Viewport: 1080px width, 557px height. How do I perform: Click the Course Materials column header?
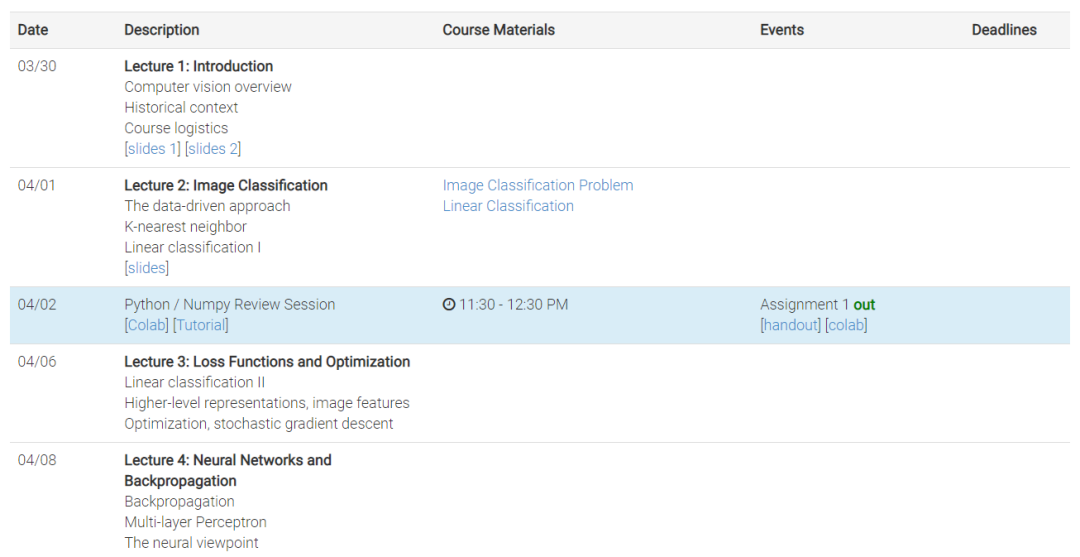click(498, 30)
